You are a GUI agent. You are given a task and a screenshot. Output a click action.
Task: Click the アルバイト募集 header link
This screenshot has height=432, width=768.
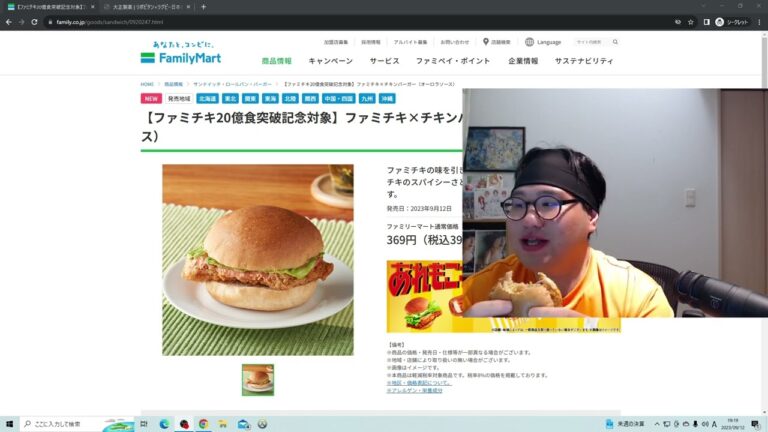(410, 42)
